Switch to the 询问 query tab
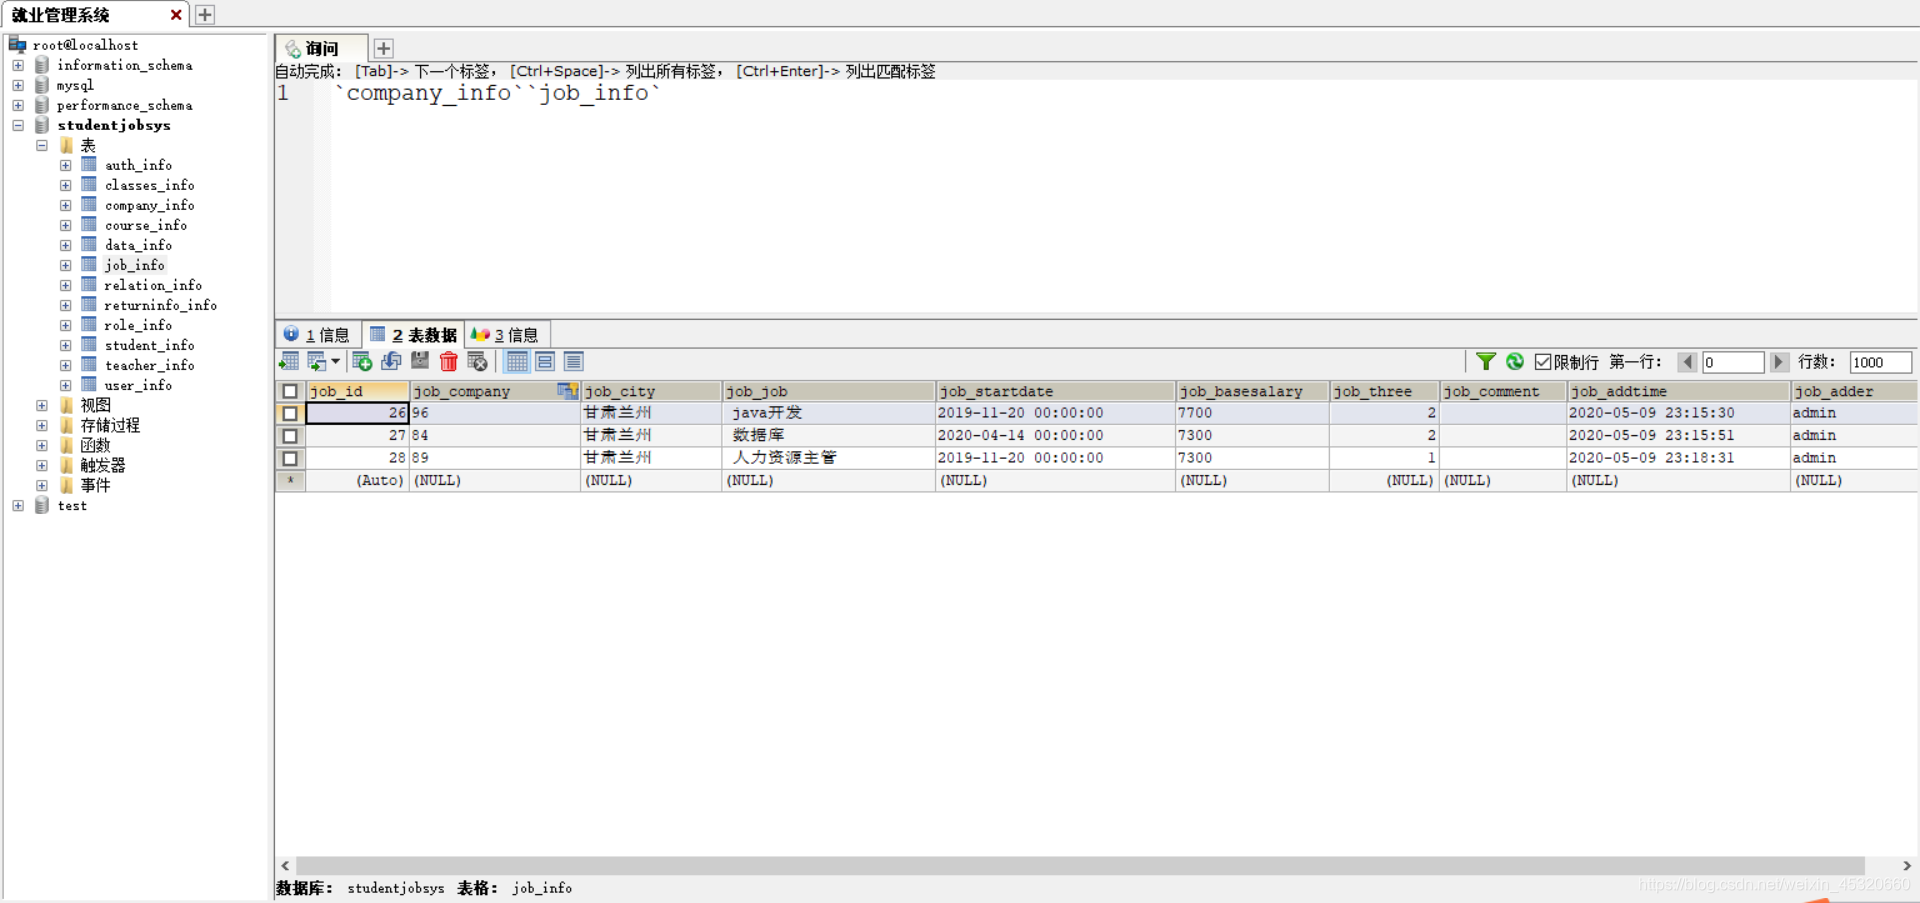 321,48
